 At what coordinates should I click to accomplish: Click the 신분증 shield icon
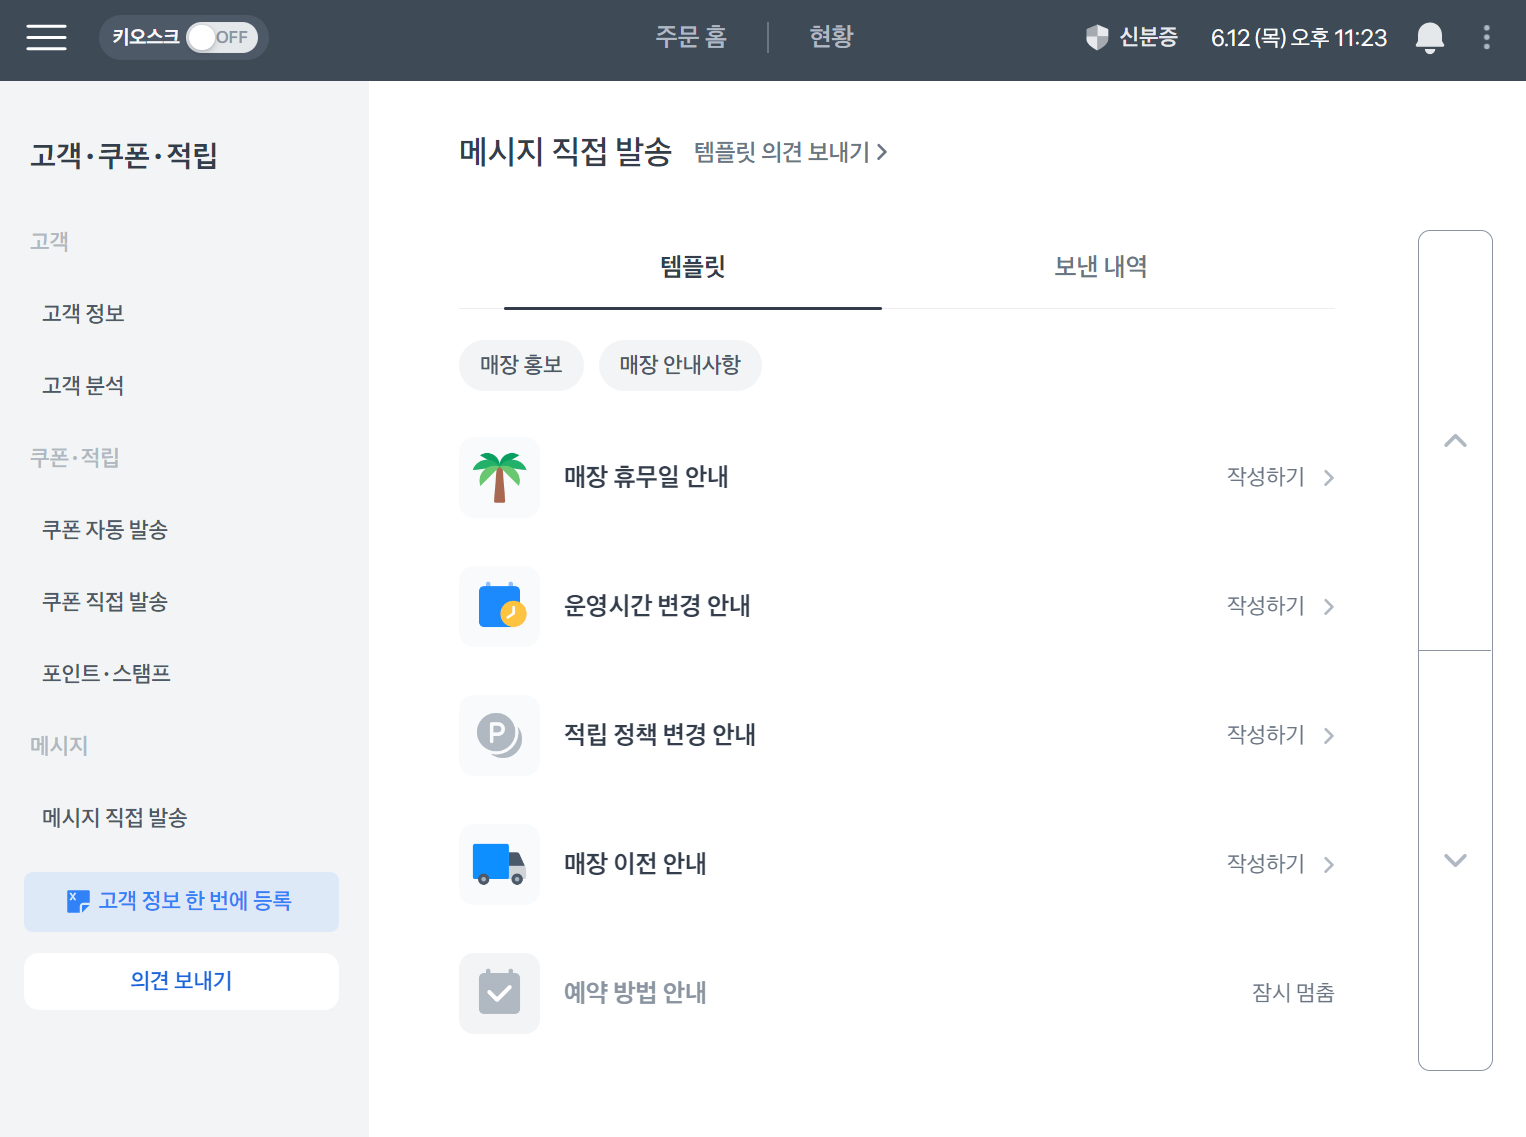1097,38
